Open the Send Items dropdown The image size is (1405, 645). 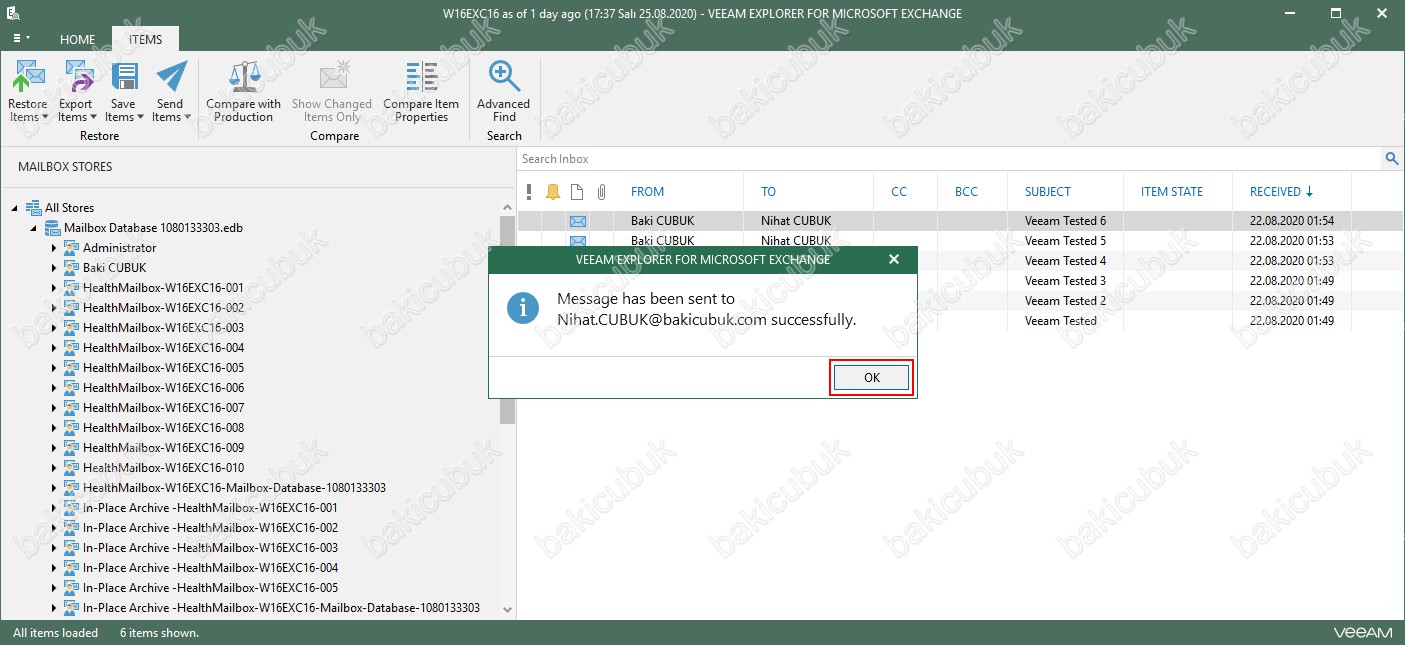coord(171,91)
